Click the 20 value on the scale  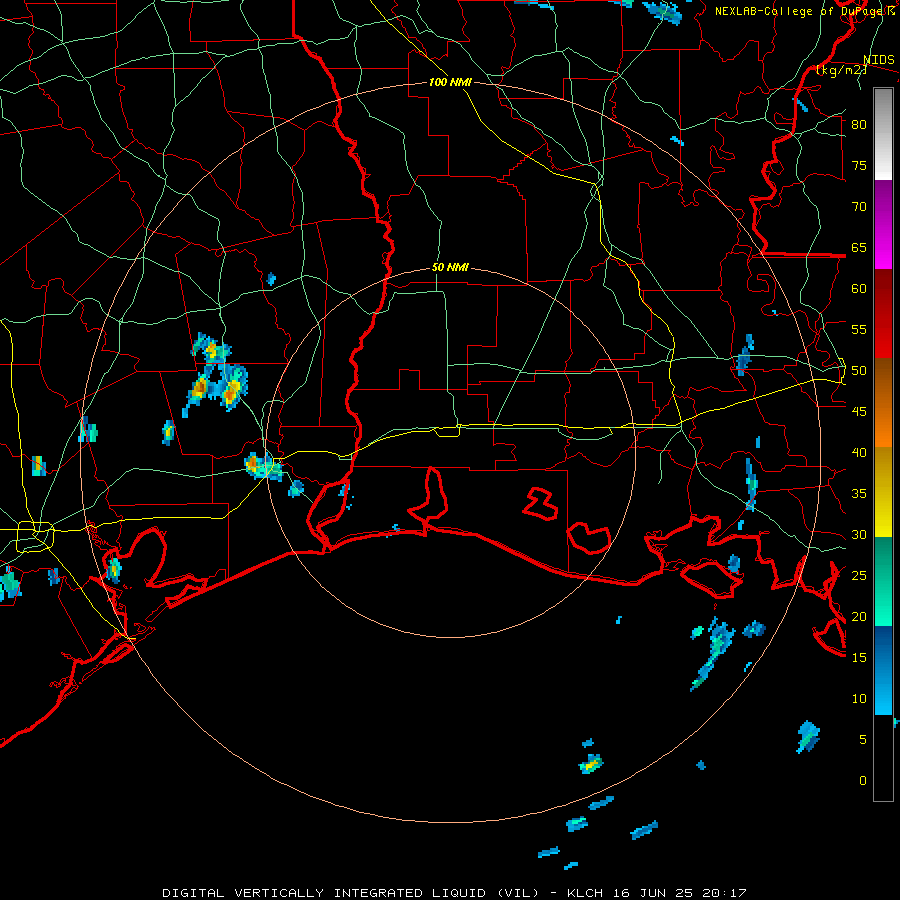[x=859, y=616]
